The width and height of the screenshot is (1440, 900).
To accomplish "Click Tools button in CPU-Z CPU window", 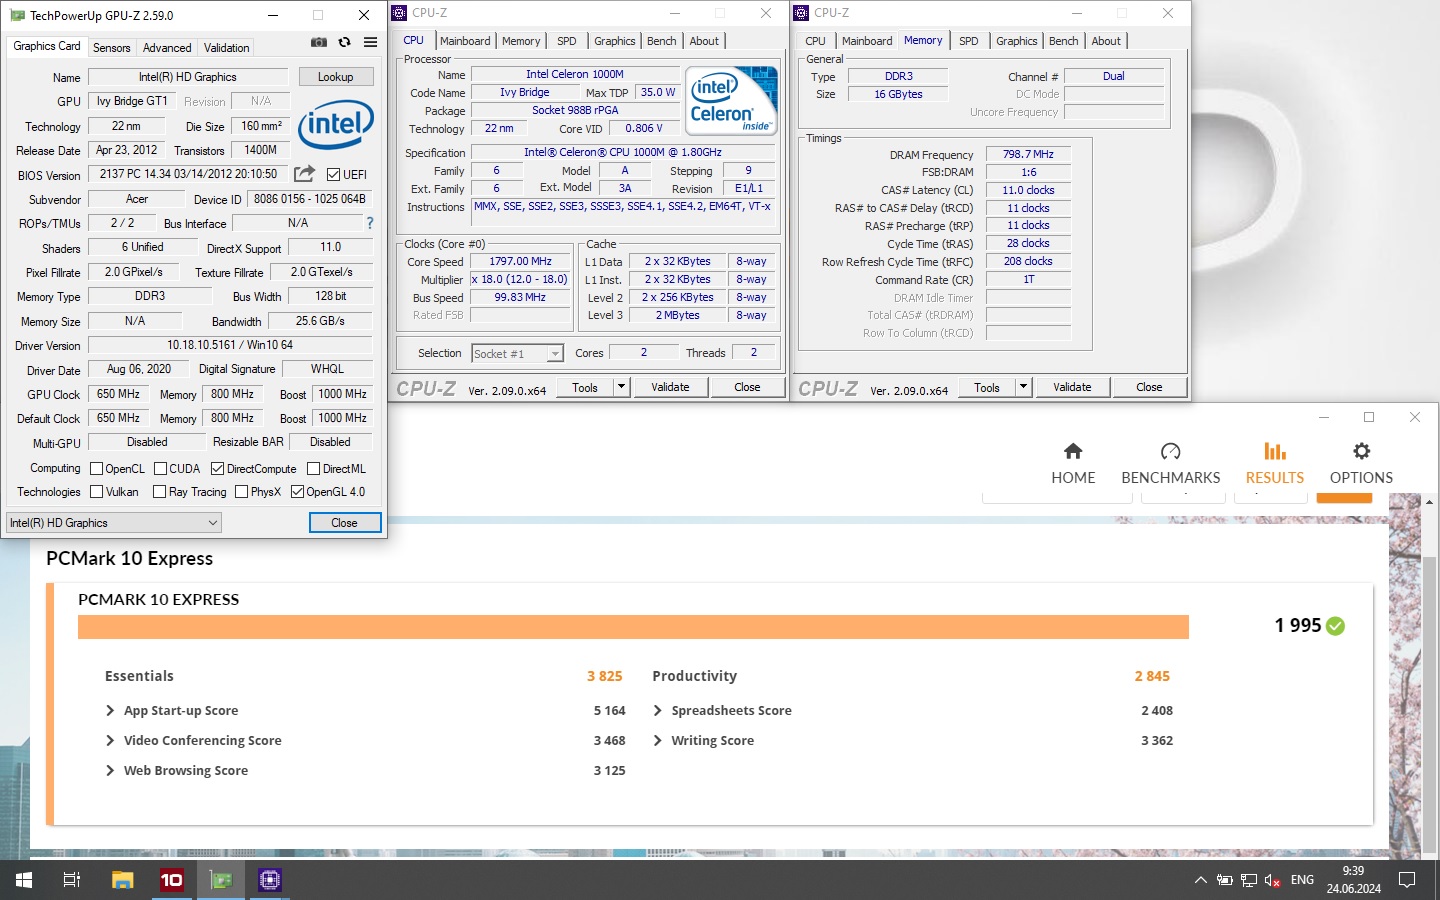I will pyautogui.click(x=585, y=387).
